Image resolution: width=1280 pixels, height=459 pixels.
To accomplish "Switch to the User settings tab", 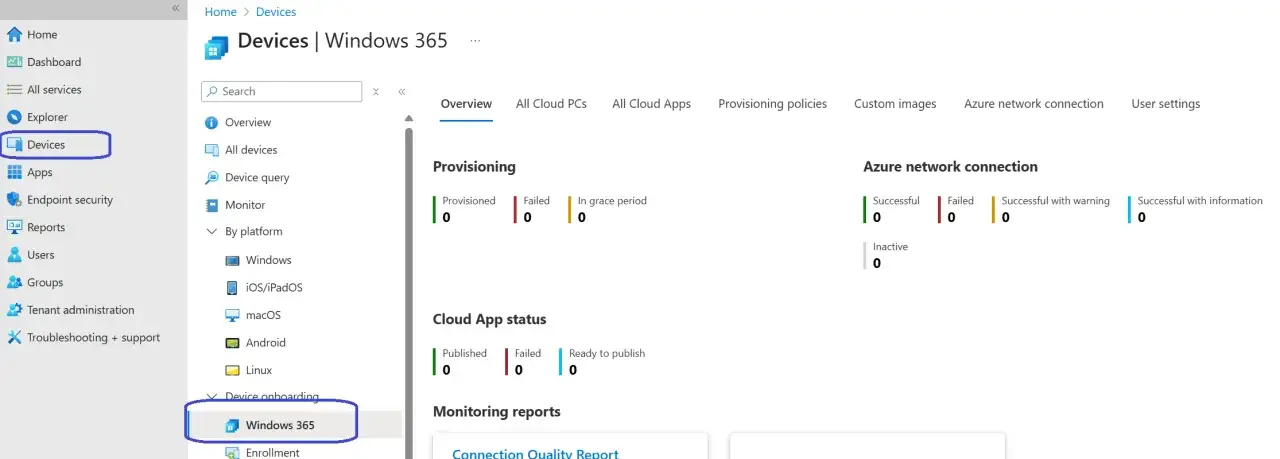I will pyautogui.click(x=1165, y=104).
